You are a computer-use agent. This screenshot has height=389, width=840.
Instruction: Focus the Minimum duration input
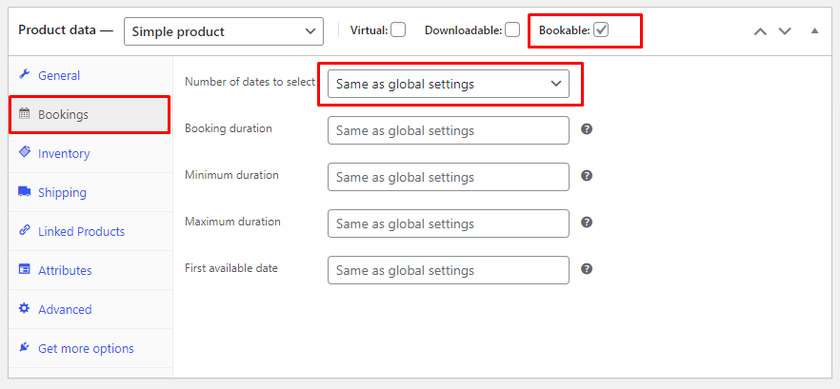coord(448,177)
